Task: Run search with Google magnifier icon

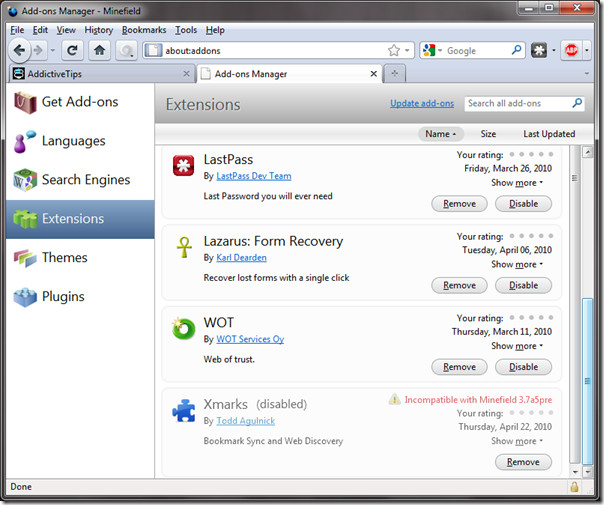Action: (516, 50)
